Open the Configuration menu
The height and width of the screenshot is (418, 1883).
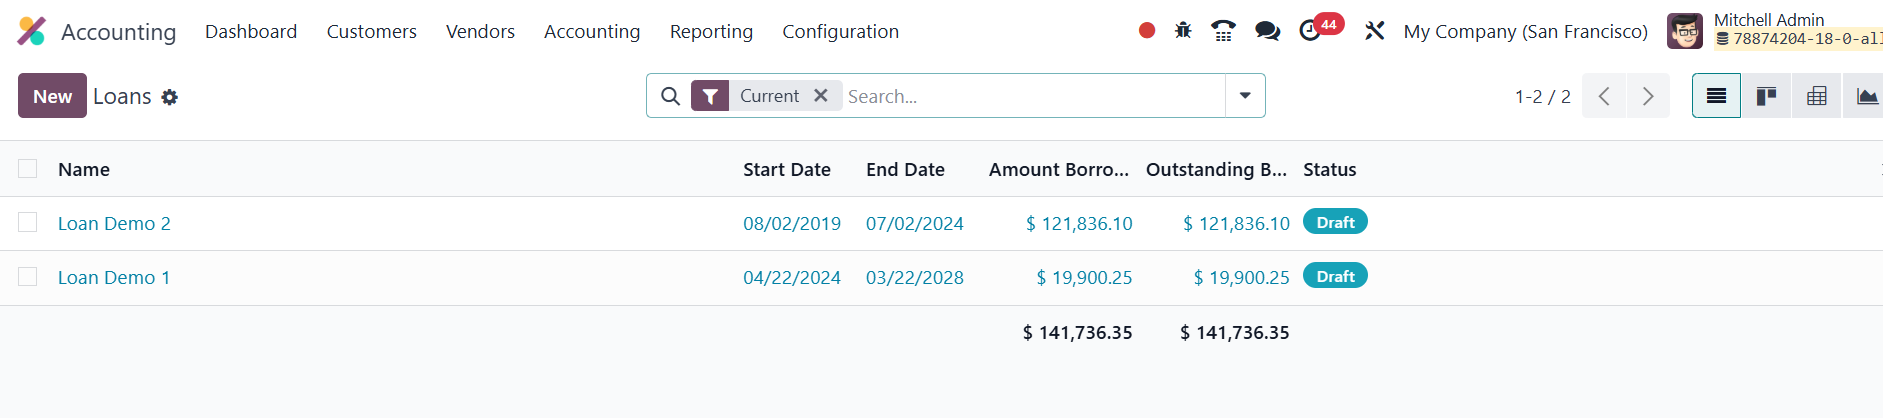[x=840, y=31]
